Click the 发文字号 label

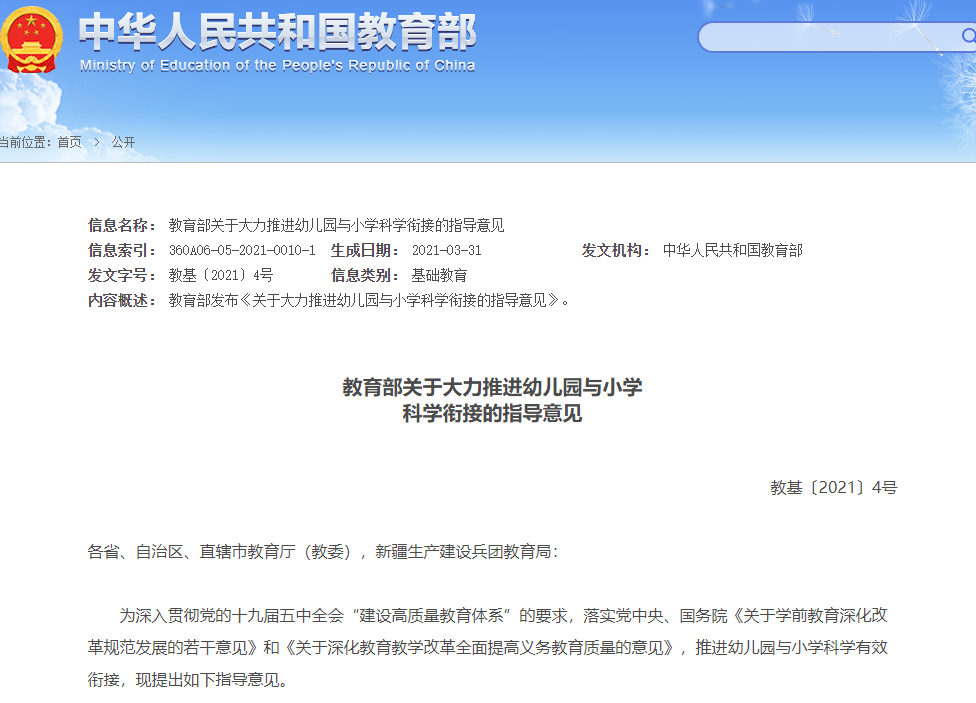pos(122,275)
